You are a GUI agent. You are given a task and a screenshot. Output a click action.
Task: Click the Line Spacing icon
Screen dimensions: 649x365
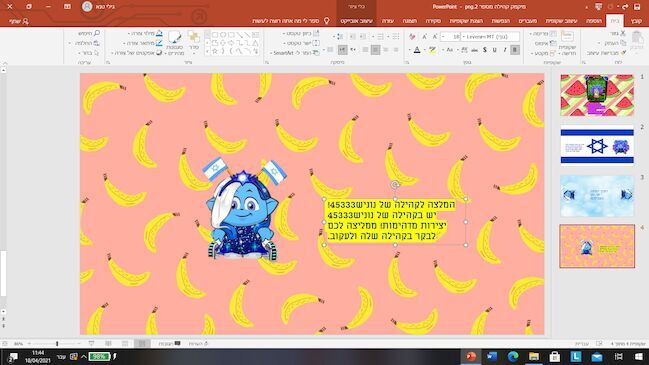pyautogui.click(x=339, y=37)
